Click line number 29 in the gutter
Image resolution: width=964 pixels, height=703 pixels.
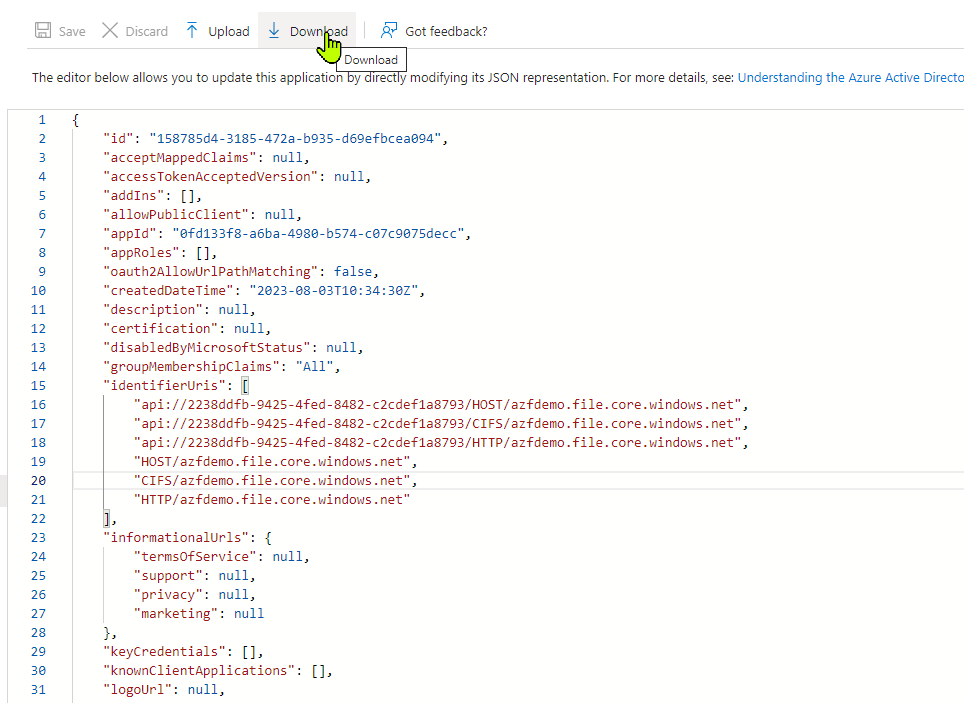pos(40,652)
